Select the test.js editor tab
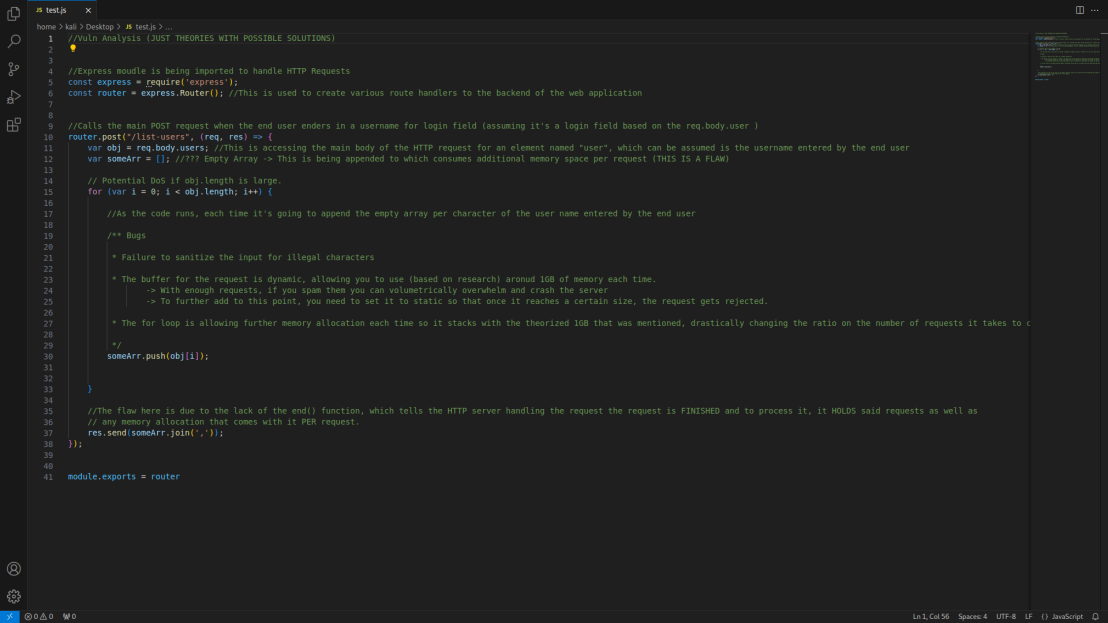 56,10
